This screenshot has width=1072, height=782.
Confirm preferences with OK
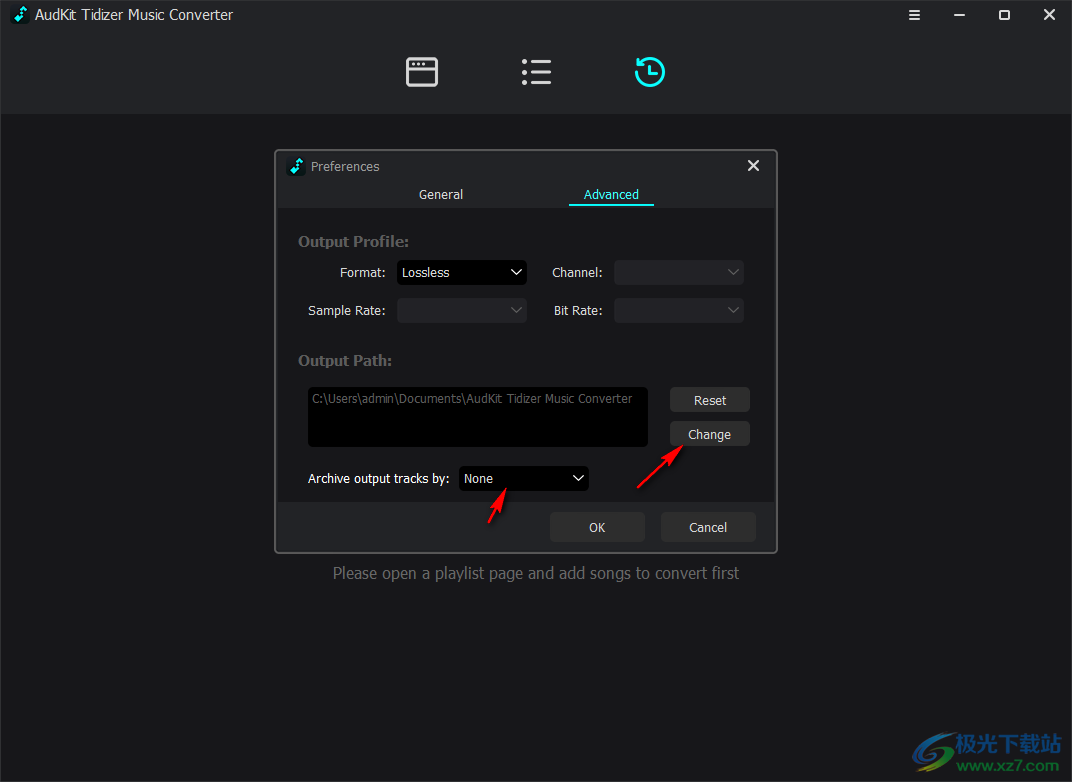tap(597, 527)
